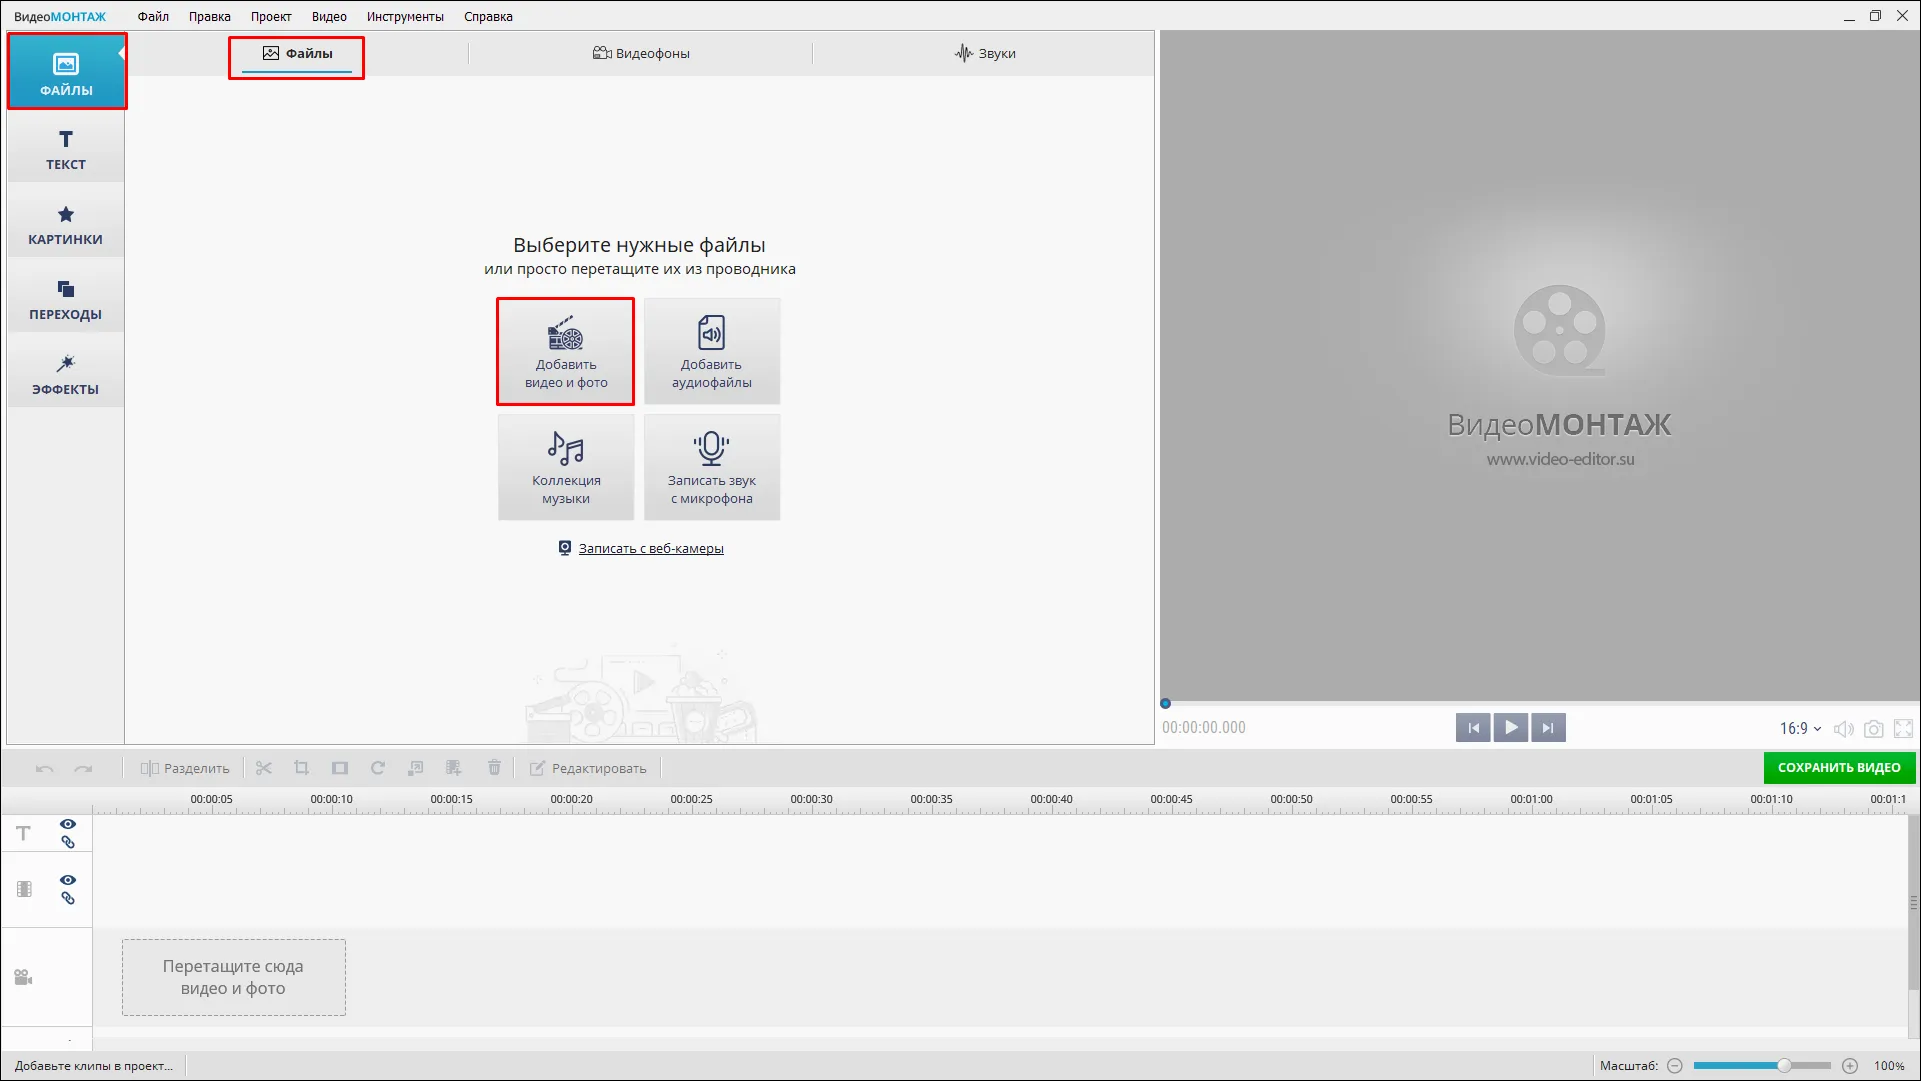Click the 00:01:00 mark on timeline ruler
Screen dimensions: 1921x1081
(1531, 799)
